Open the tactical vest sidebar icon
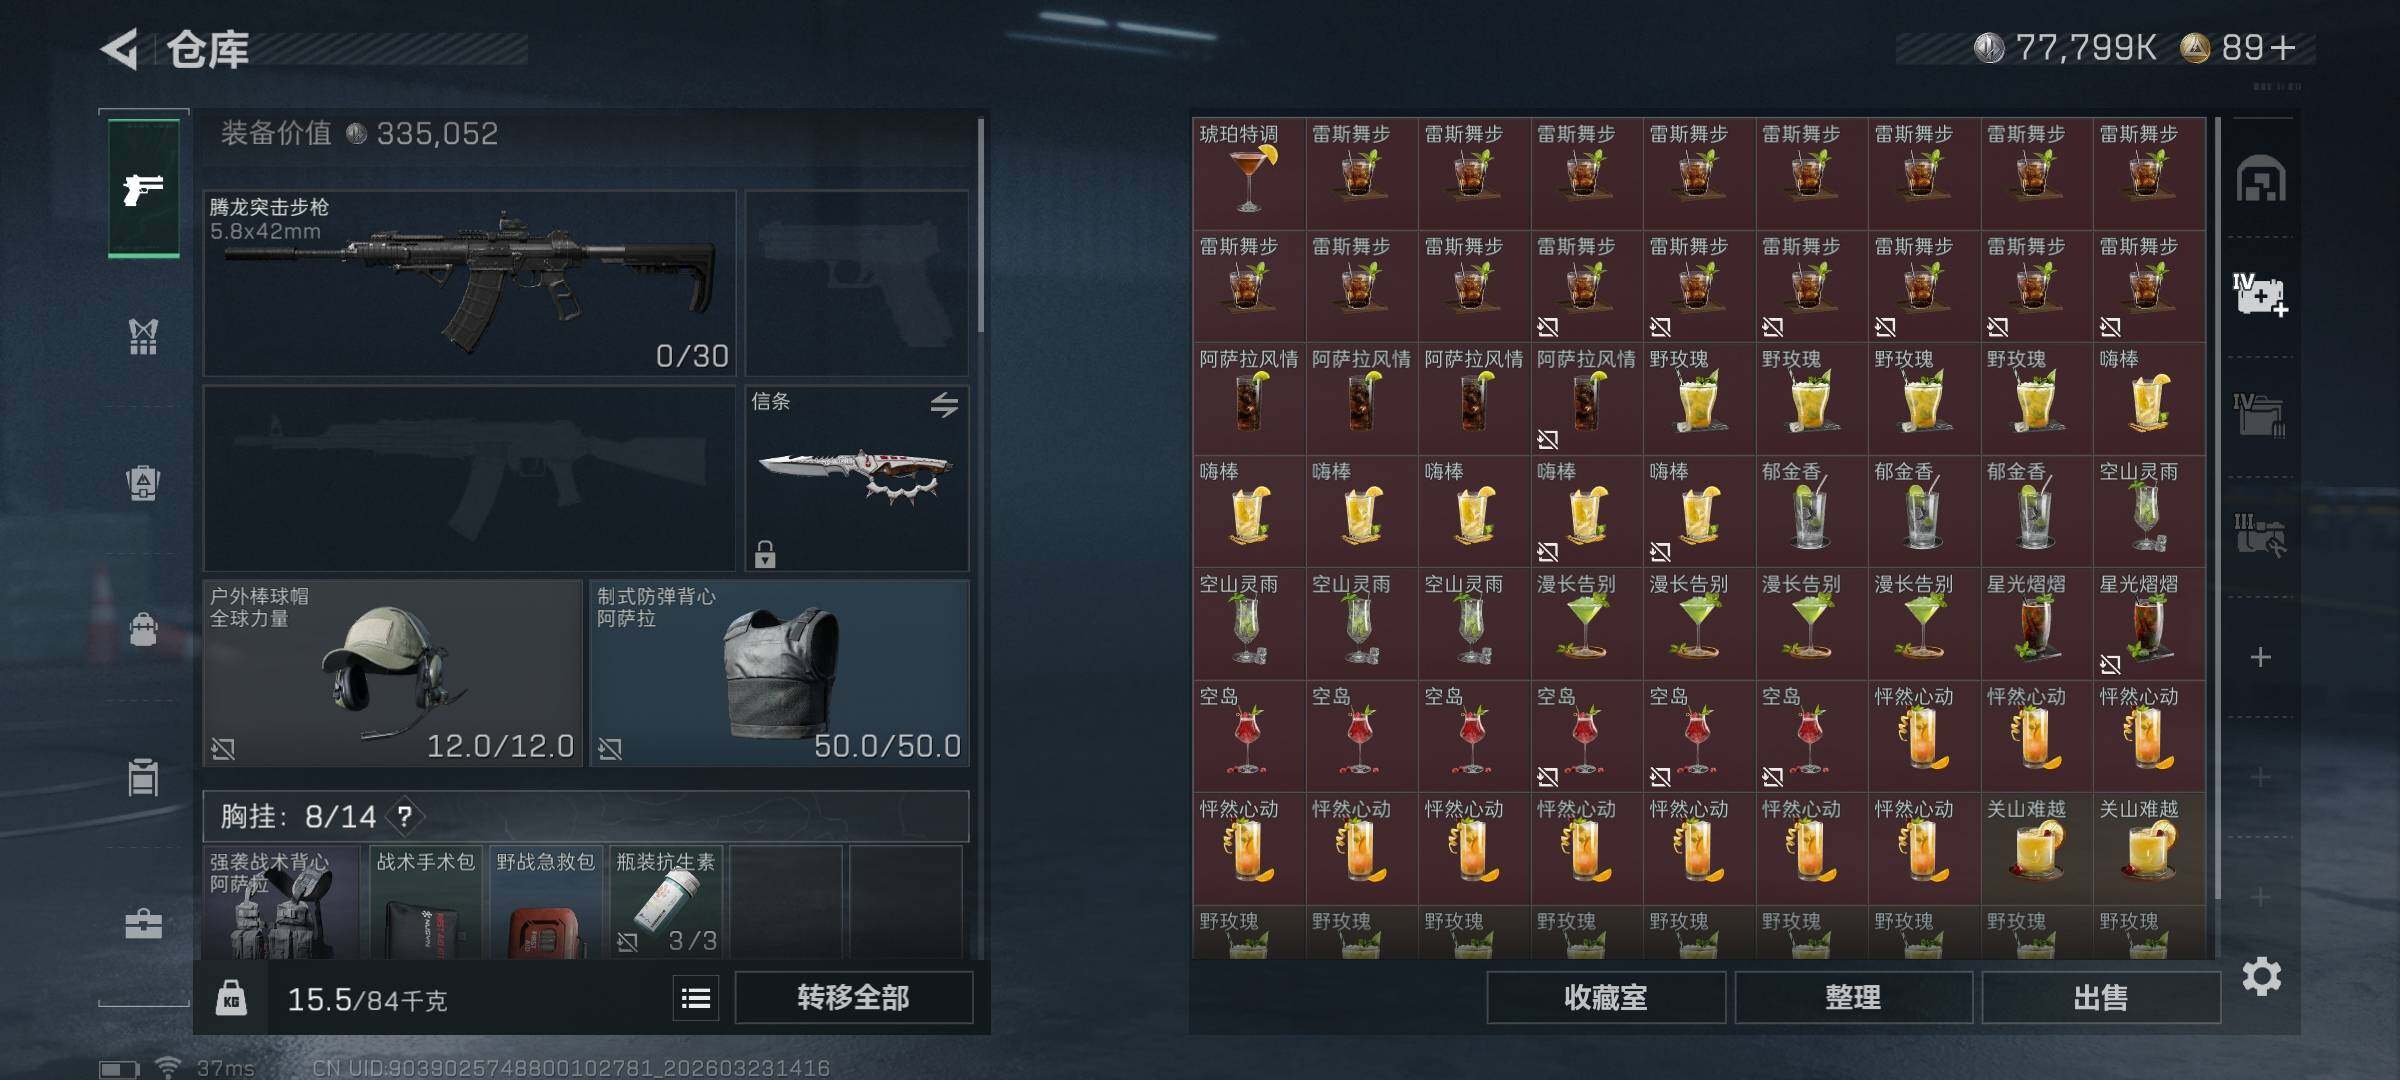The width and height of the screenshot is (2400, 1080). pos(143,337)
